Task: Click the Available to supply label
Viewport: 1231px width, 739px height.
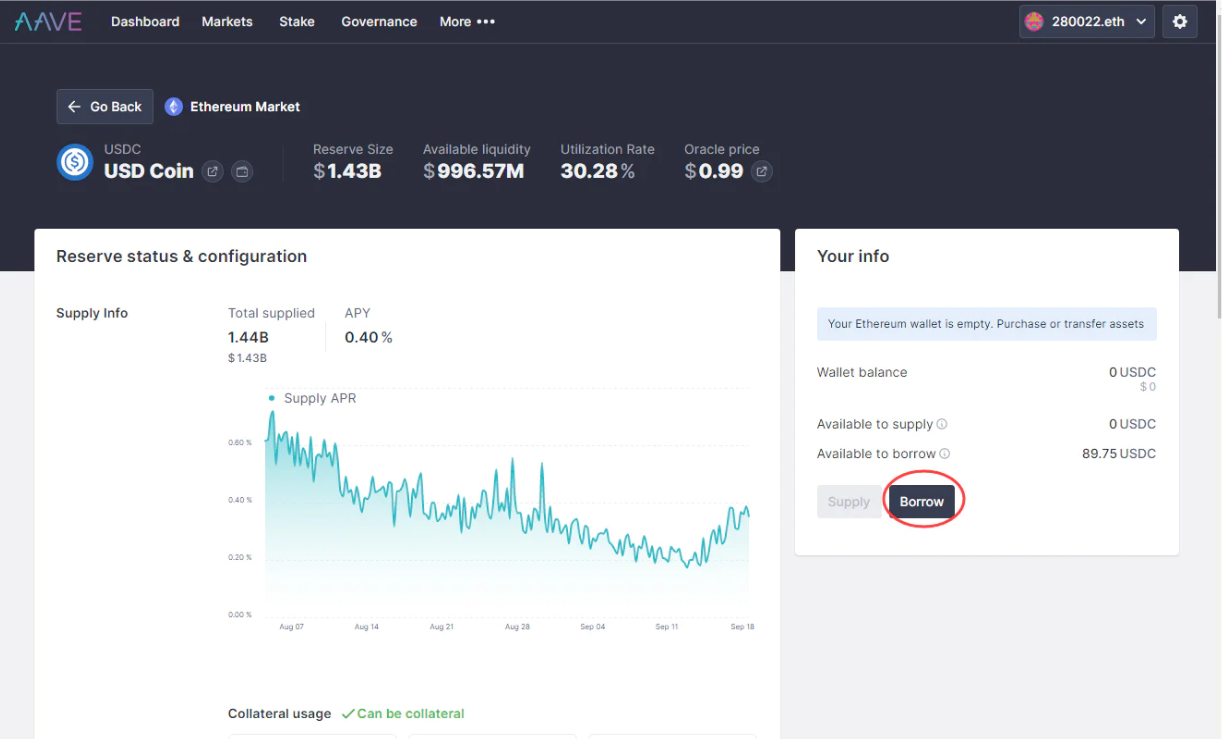Action: click(875, 424)
